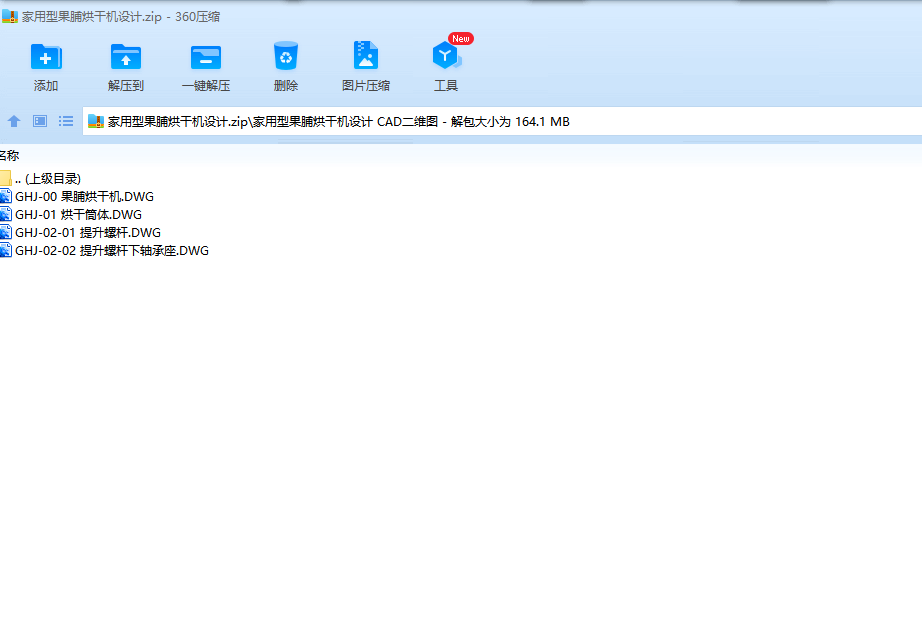Click the 360压缩 app icon in title bar

pos(10,16)
